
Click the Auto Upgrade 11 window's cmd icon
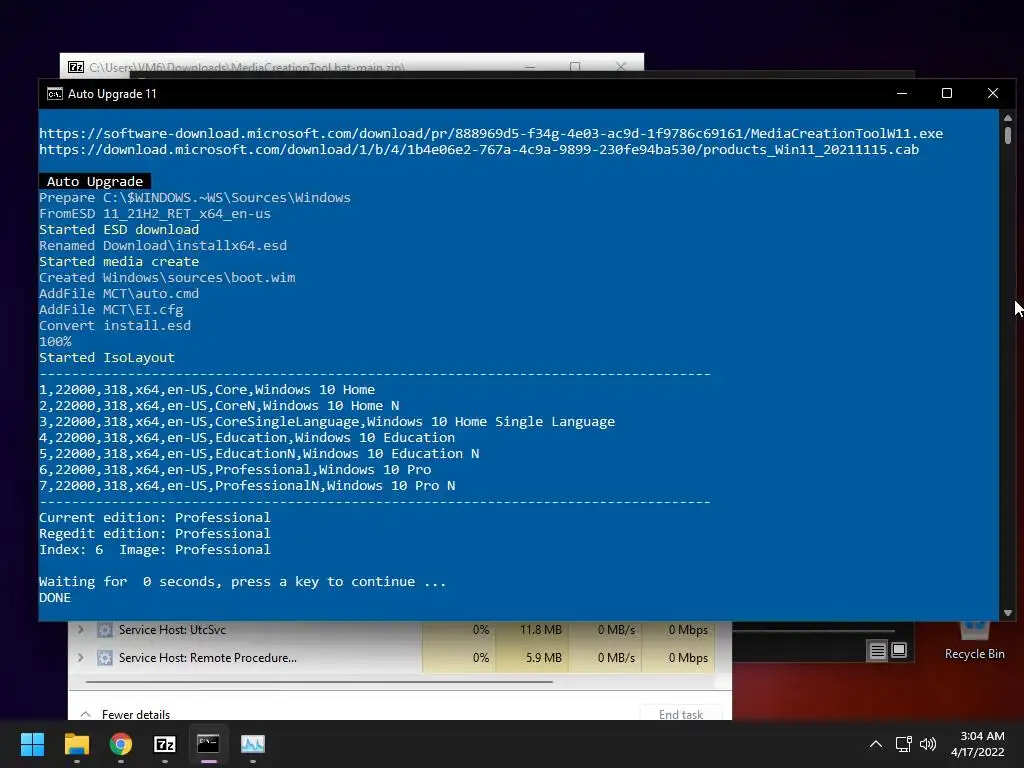(x=55, y=93)
